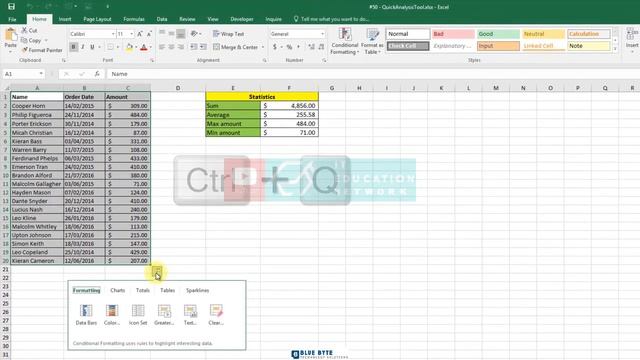
Task: Click the Save icon in title bar
Action: [x=11, y=6]
